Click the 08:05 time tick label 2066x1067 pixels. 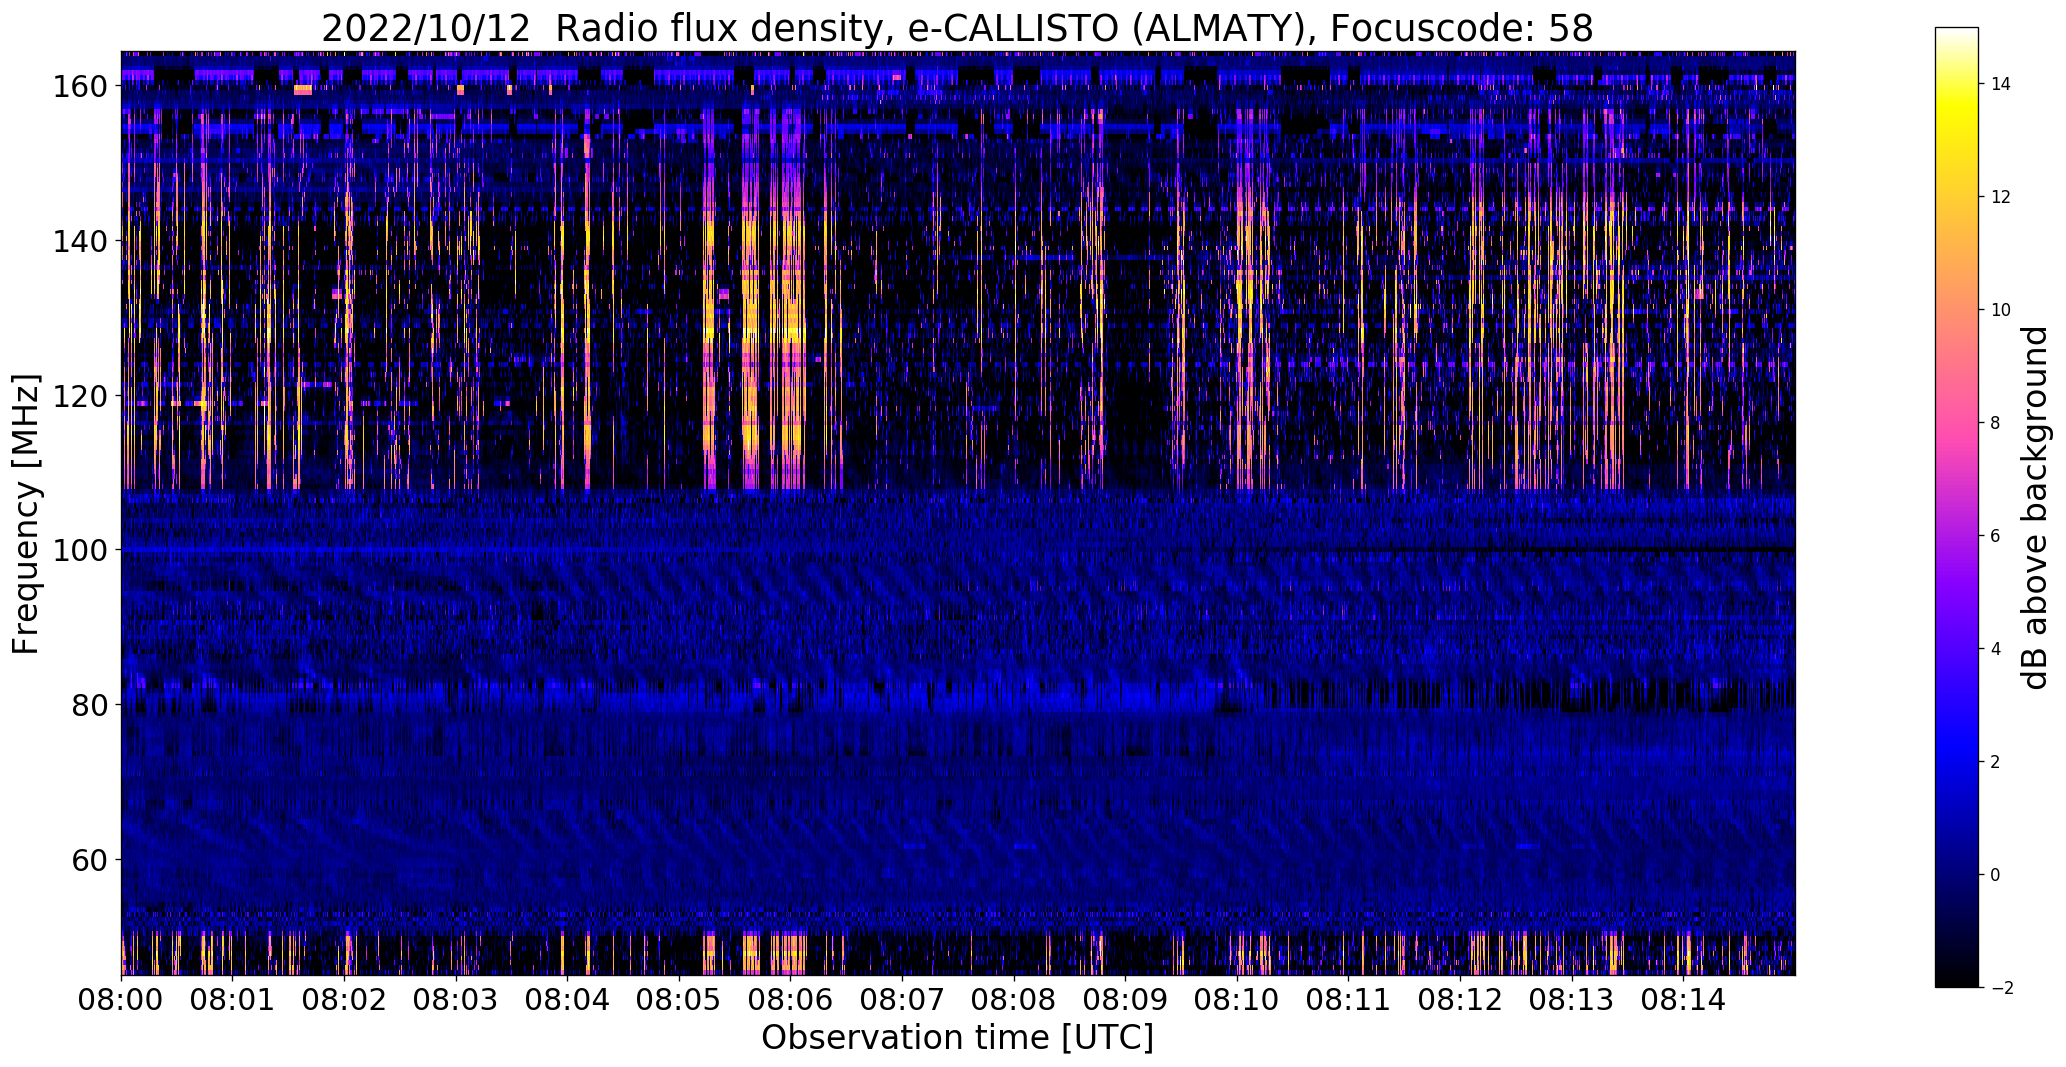coord(680,999)
